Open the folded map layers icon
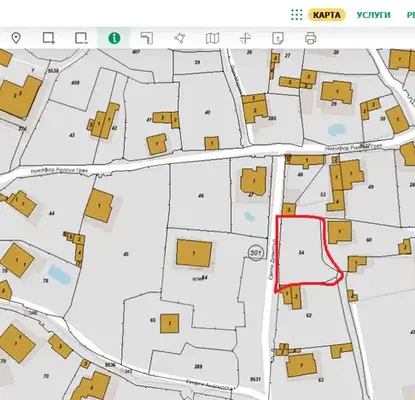The height and width of the screenshot is (400, 415). click(x=212, y=38)
